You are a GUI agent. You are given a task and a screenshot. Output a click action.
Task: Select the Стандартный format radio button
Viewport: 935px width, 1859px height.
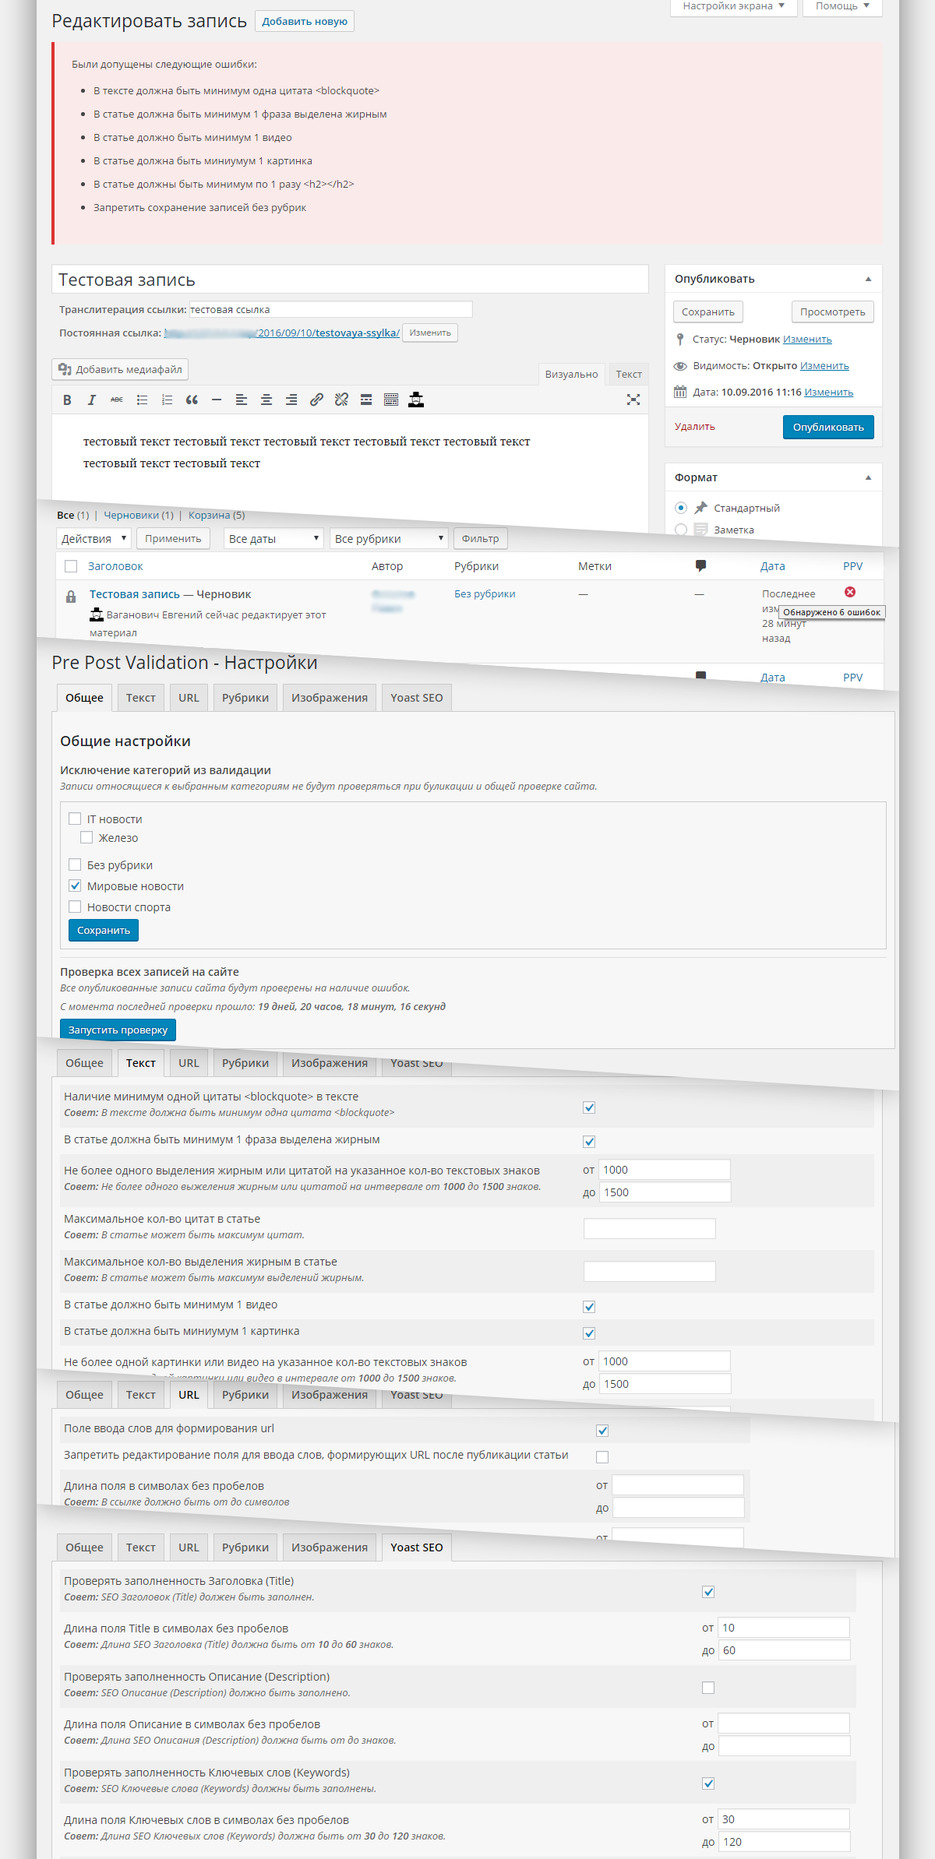tap(681, 508)
